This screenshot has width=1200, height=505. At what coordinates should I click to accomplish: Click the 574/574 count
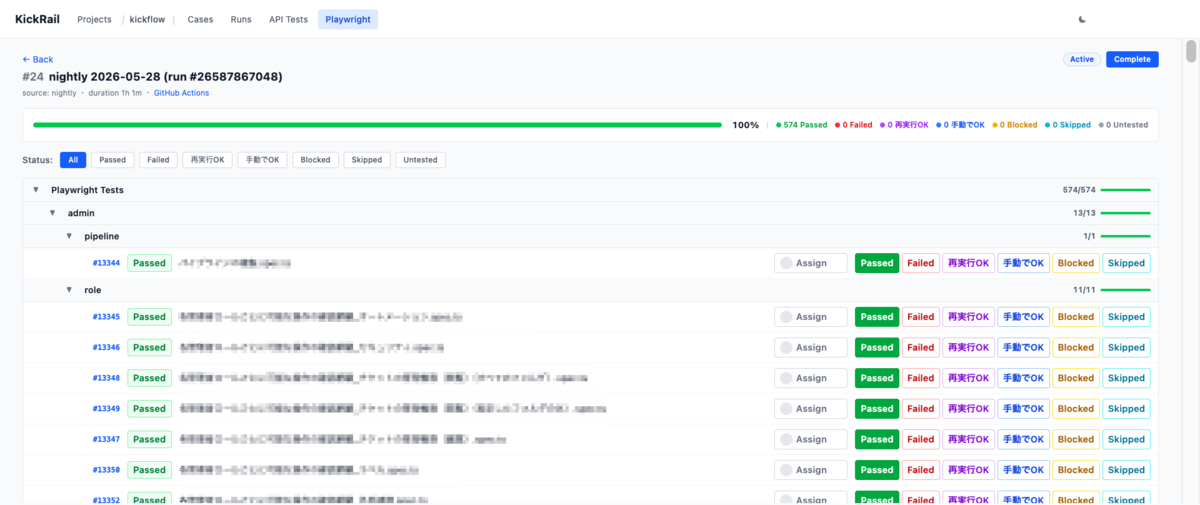click(x=1079, y=190)
